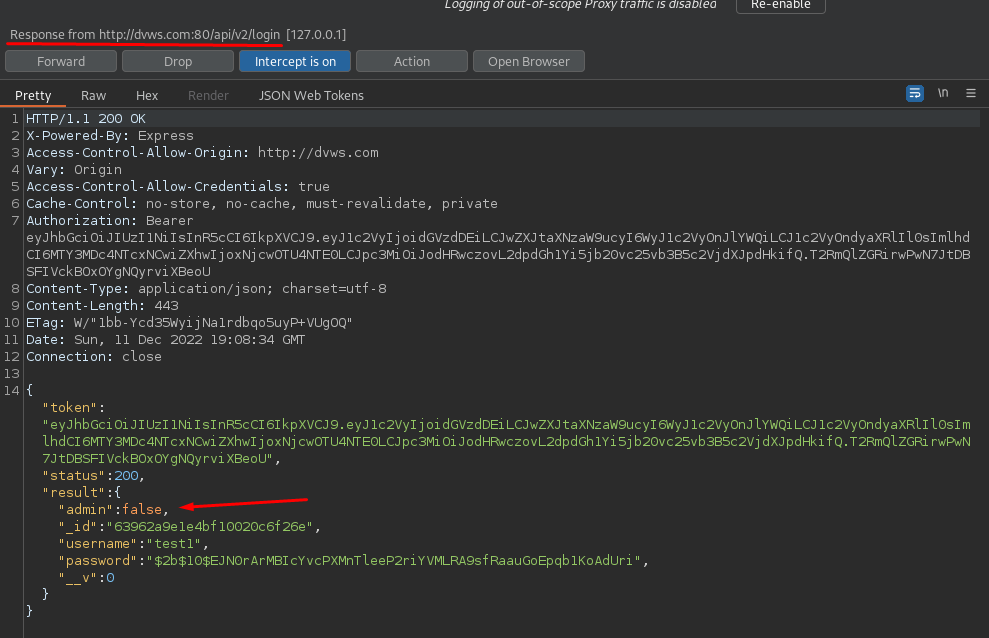Click the Forward button
This screenshot has height=638, width=989.
(61, 61)
